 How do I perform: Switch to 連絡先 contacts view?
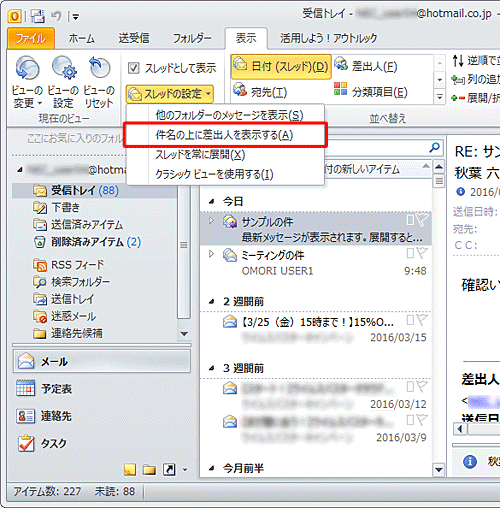click(102, 416)
